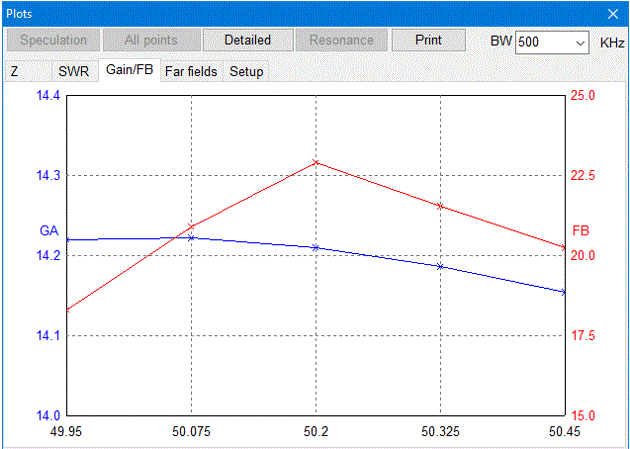Close the Plots window
Viewport: 630px width, 449px height.
(613, 14)
